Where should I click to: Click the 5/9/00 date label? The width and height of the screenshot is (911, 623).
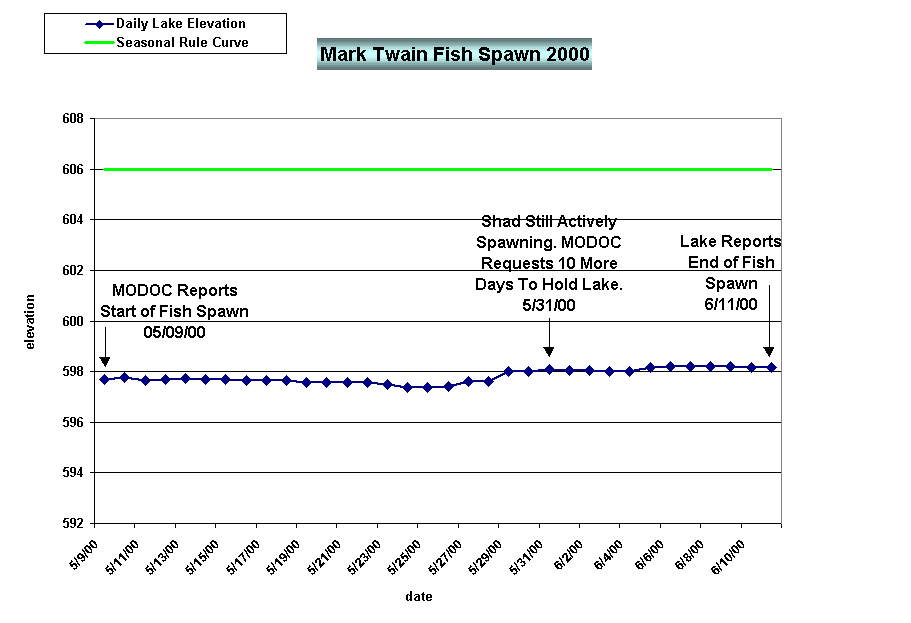(84, 555)
